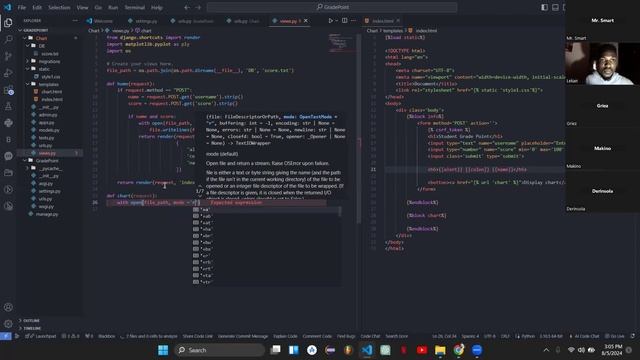
Task: Open the Explorer view in activity bar
Action: (8, 23)
